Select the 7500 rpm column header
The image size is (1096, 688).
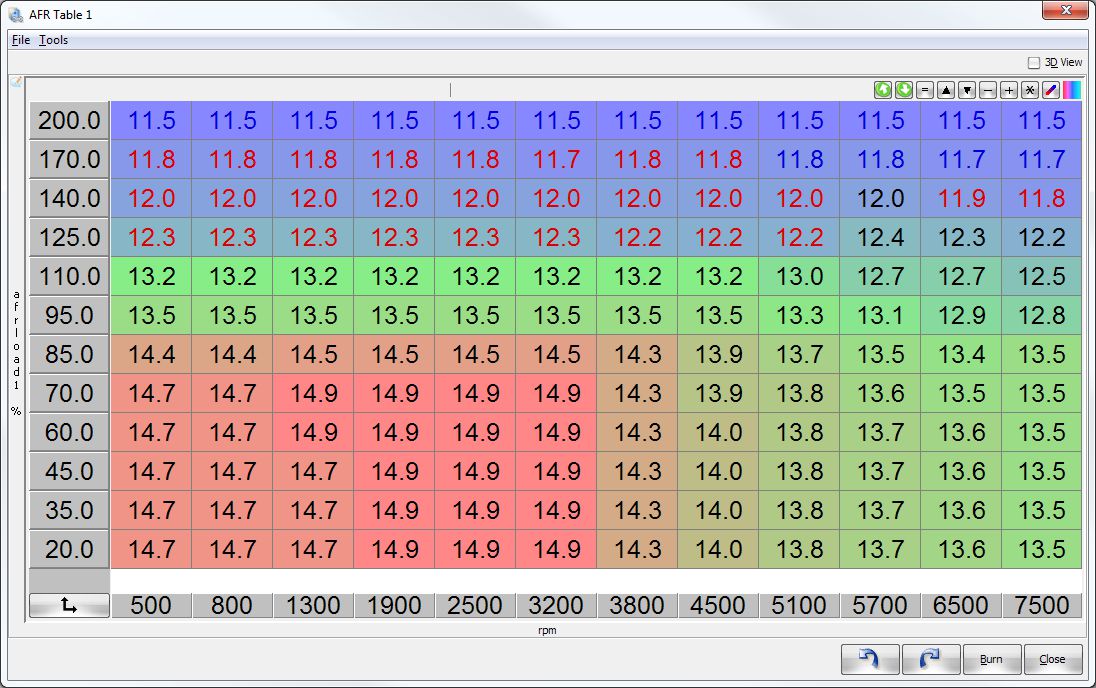[1041, 605]
